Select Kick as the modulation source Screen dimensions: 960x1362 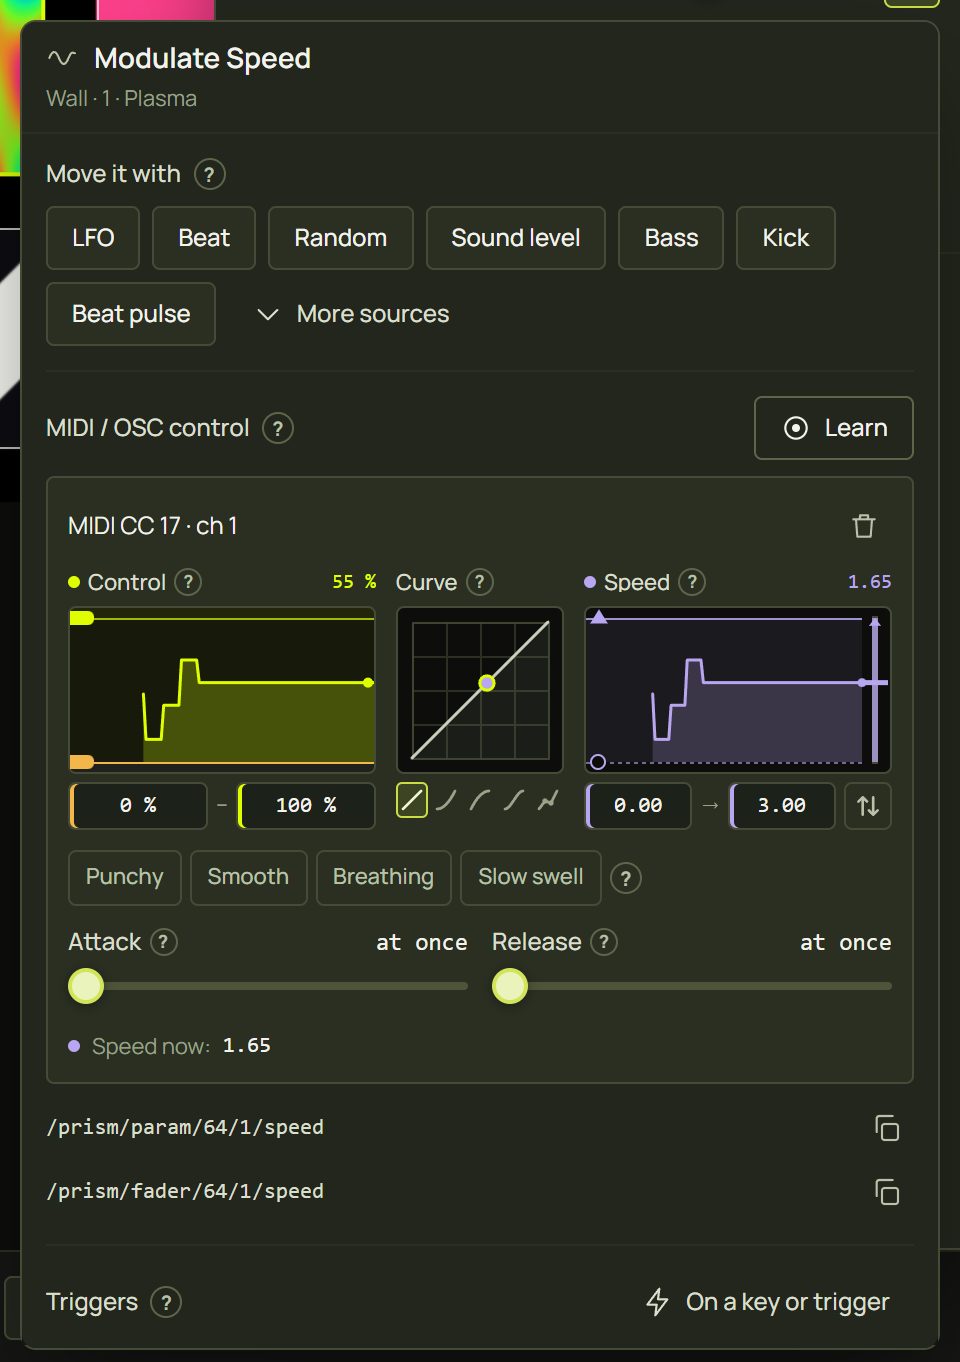pos(786,238)
